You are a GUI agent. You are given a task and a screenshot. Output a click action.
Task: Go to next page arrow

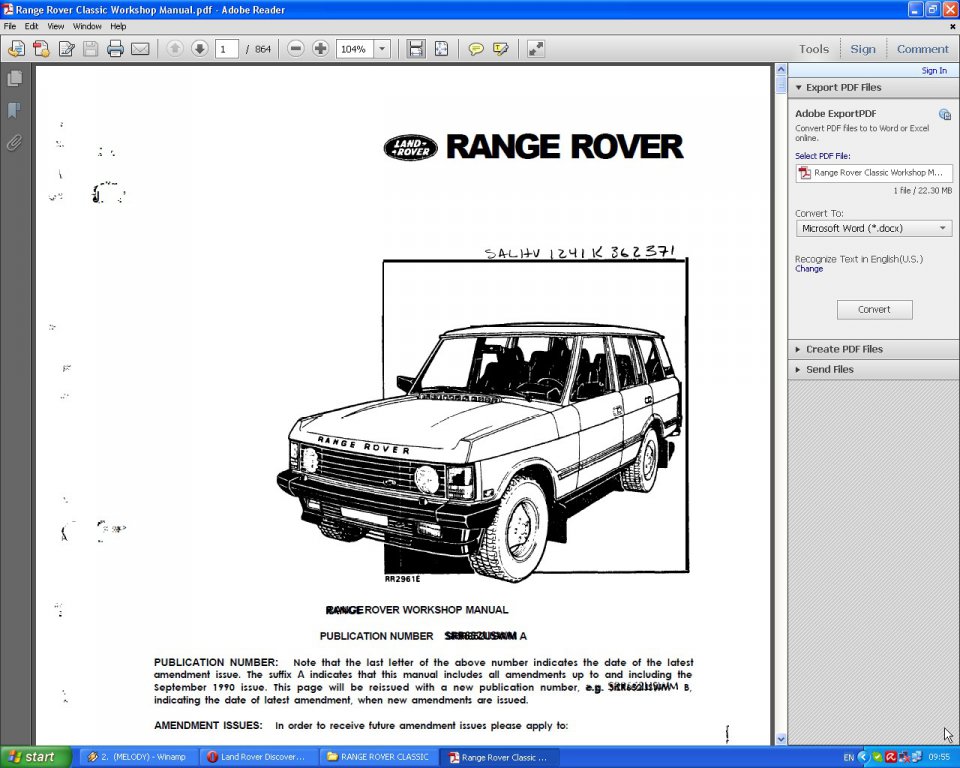click(200, 49)
